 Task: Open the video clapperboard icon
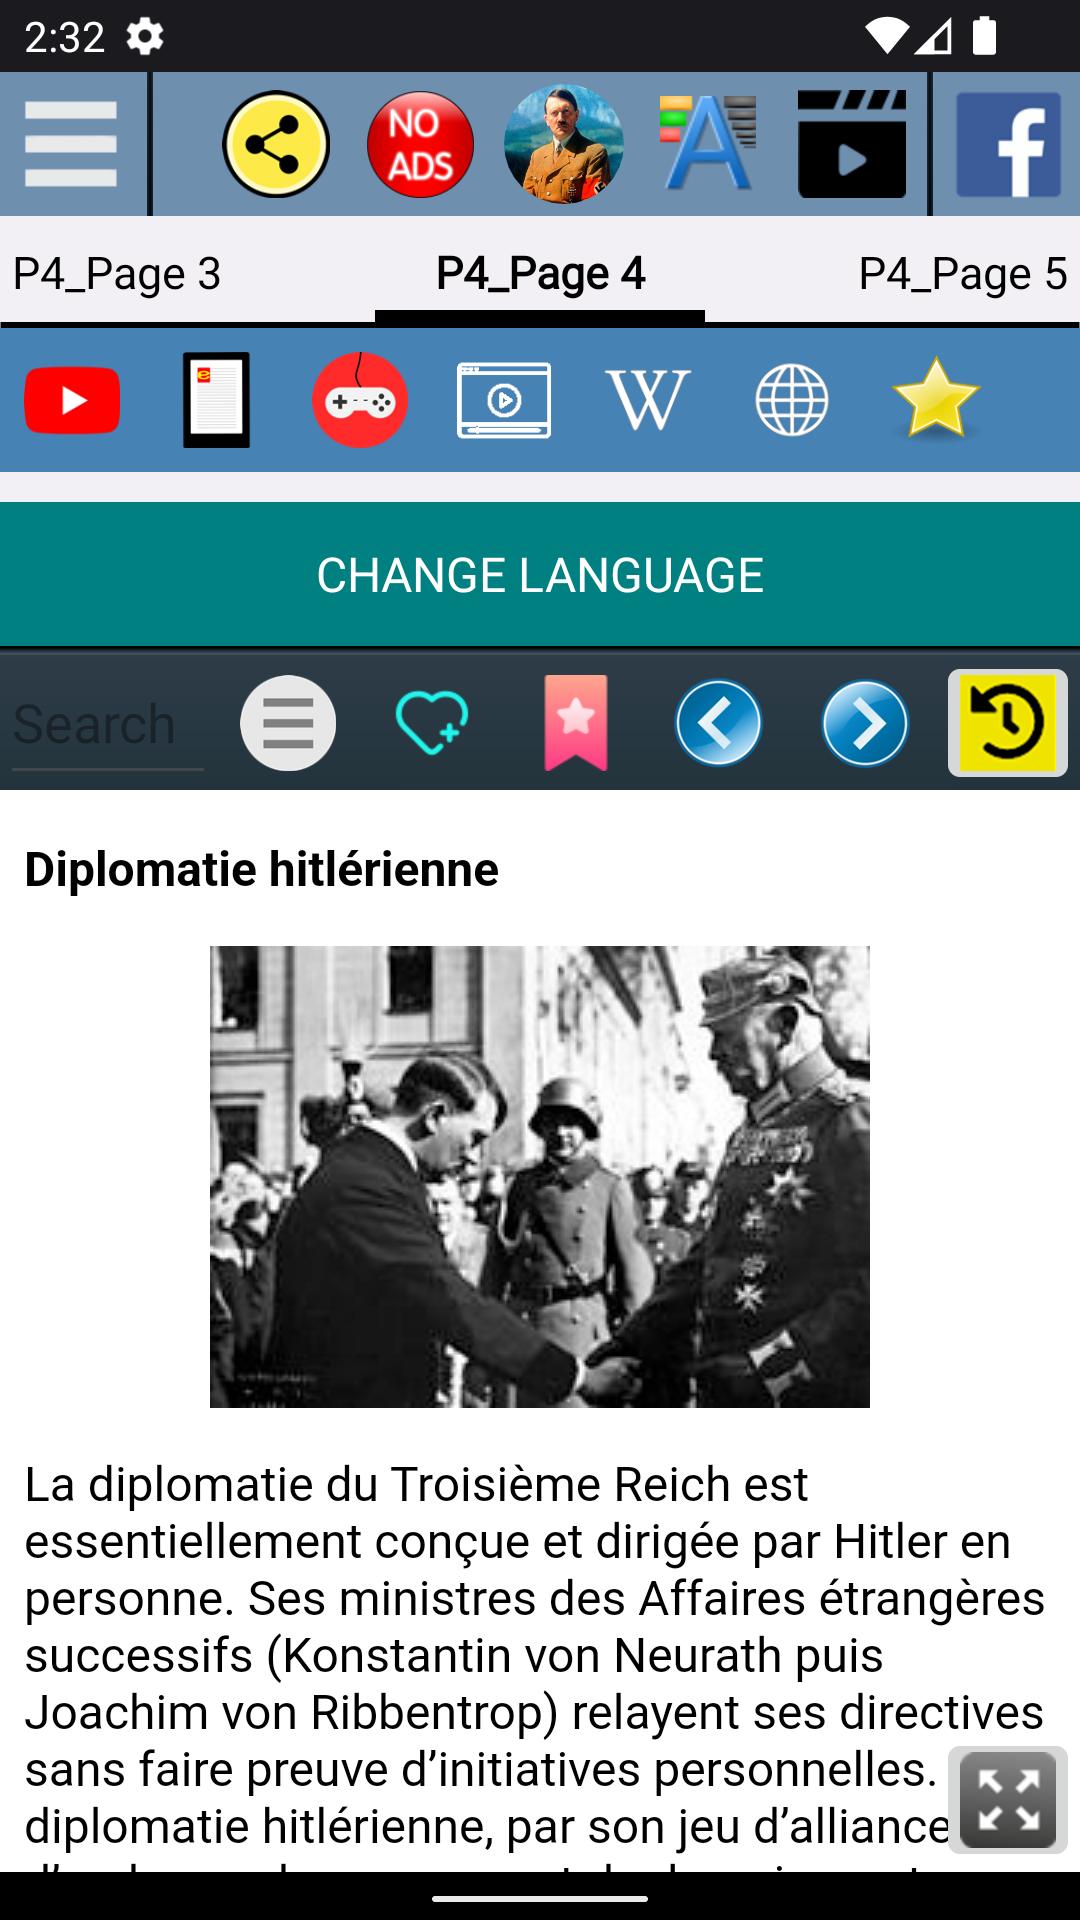coord(852,144)
